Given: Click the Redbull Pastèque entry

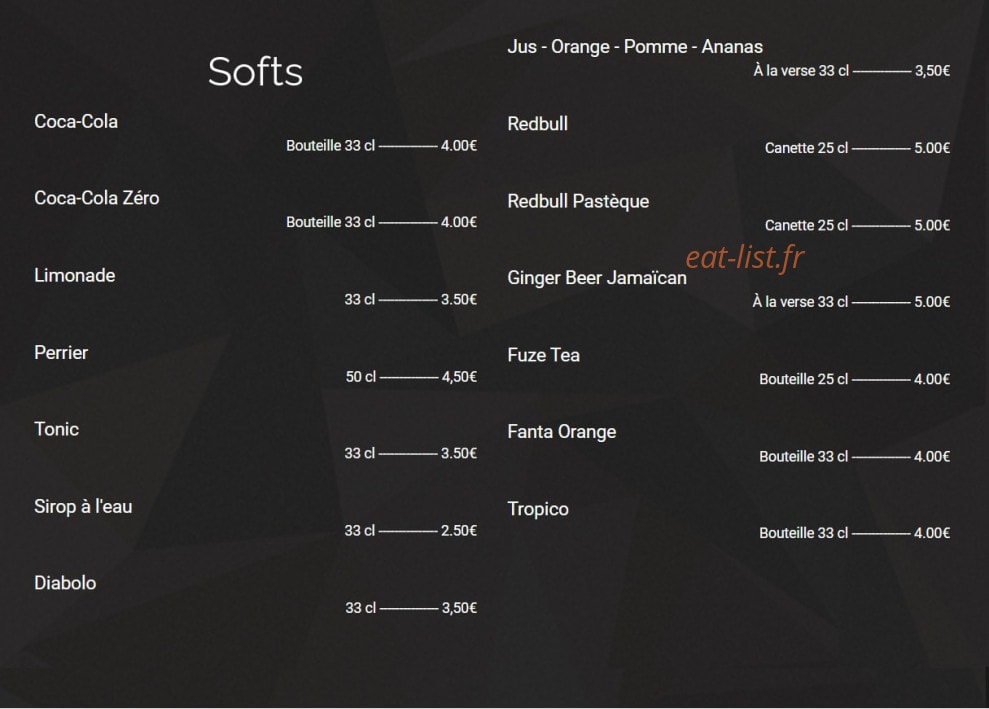Looking at the screenshot, I should pyautogui.click(x=578, y=201).
